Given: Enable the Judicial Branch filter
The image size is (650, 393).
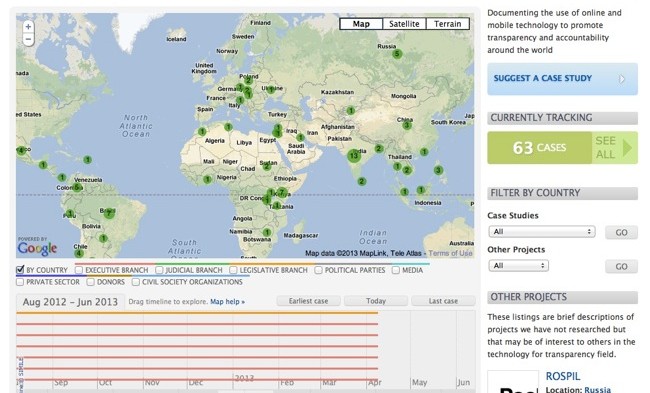Looking at the screenshot, I should click(x=159, y=270).
